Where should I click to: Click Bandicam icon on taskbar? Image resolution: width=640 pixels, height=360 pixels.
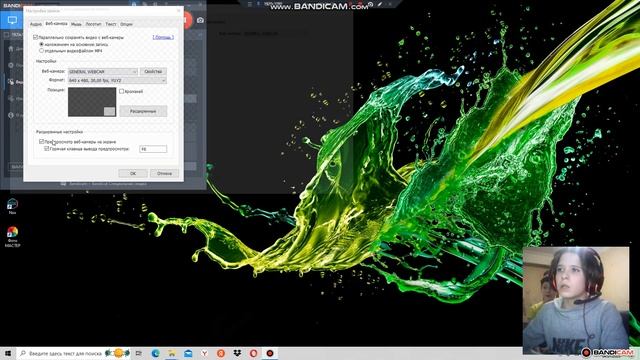(270, 353)
